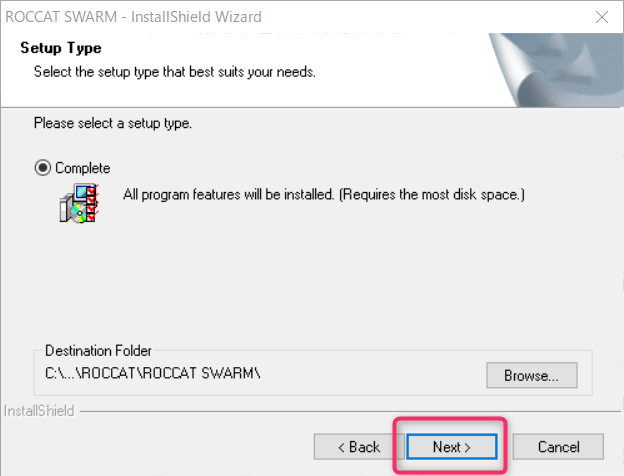Click the Destination Folder group label

point(98,351)
